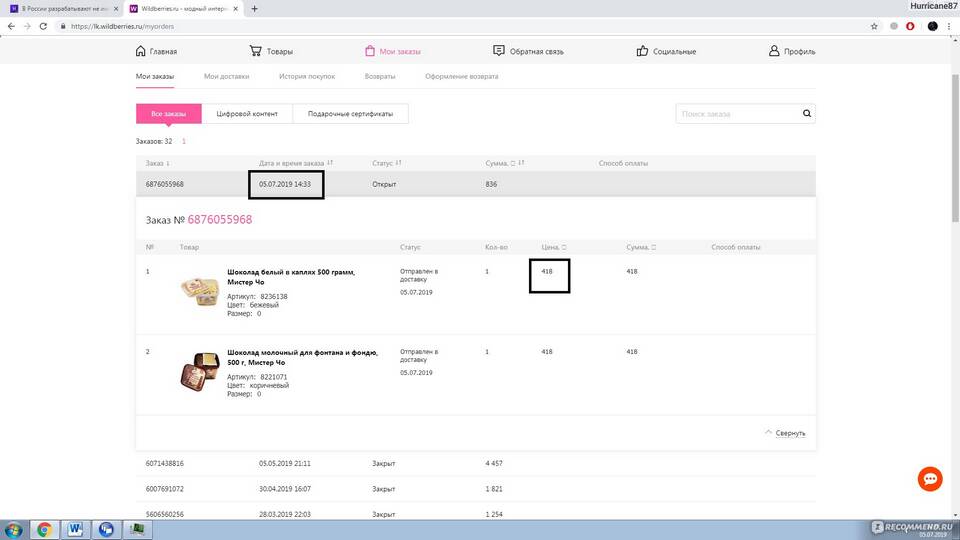Switch to the Мои доставки tab
Screen dimensions: 960x540
226,76
